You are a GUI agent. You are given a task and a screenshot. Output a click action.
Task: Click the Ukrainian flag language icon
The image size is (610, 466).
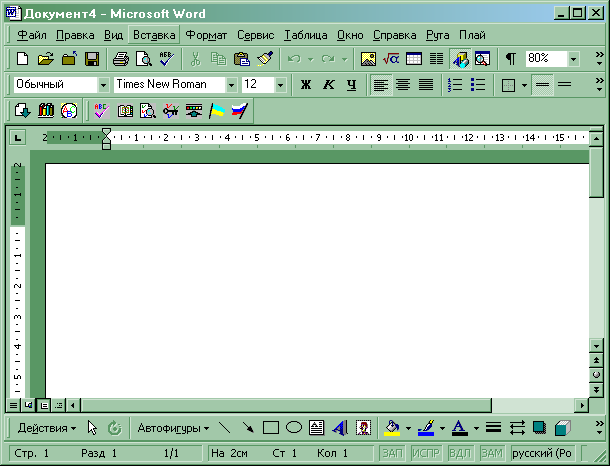[x=217, y=111]
